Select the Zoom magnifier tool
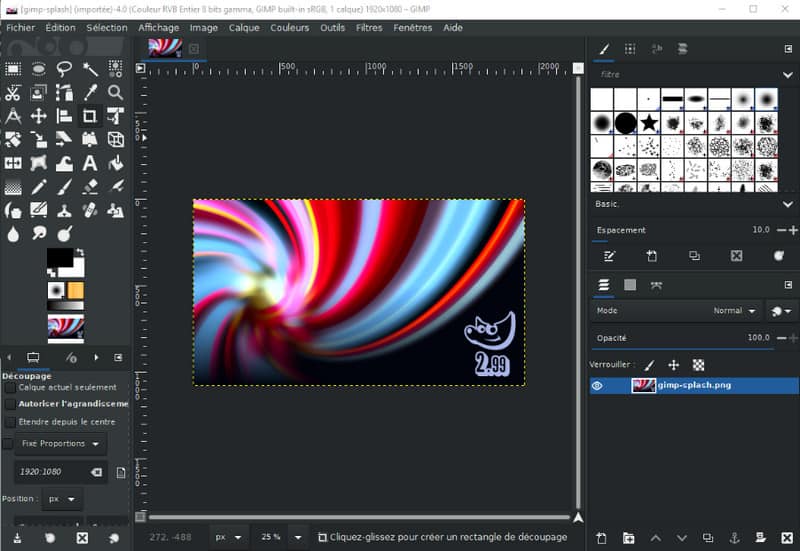This screenshot has width=800, height=551. pos(116,92)
